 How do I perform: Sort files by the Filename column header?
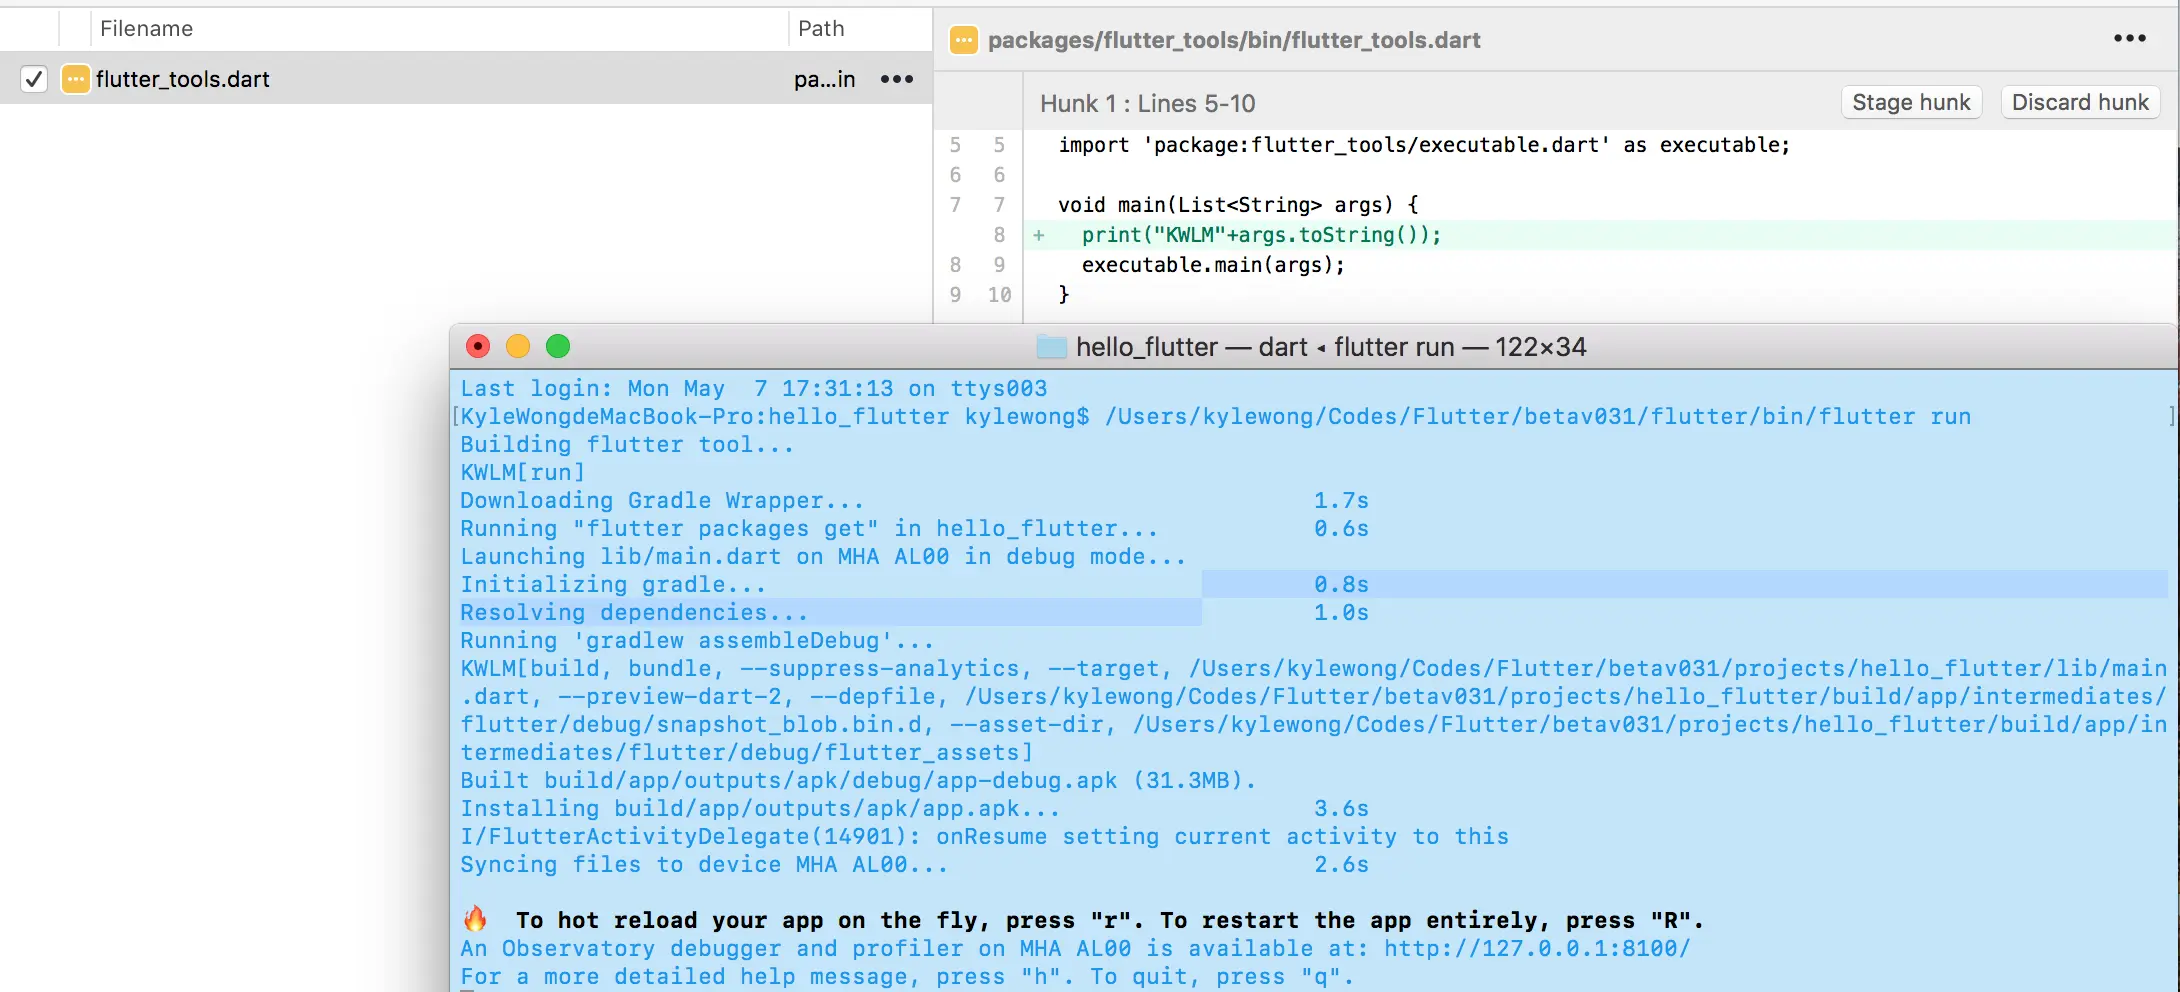click(146, 29)
